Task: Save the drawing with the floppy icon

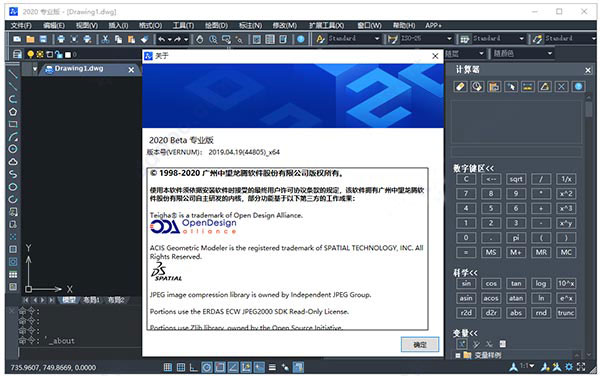Action: pos(43,39)
